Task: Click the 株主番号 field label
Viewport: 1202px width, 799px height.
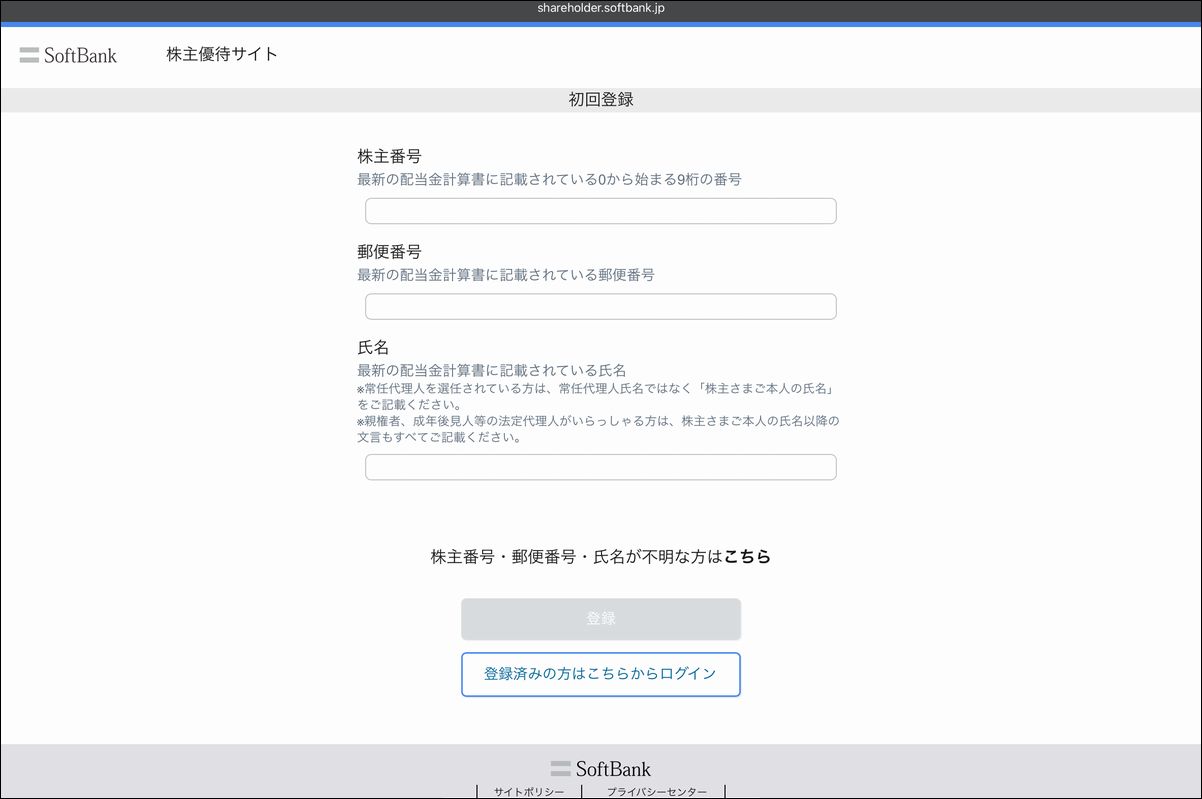Action: (x=389, y=157)
